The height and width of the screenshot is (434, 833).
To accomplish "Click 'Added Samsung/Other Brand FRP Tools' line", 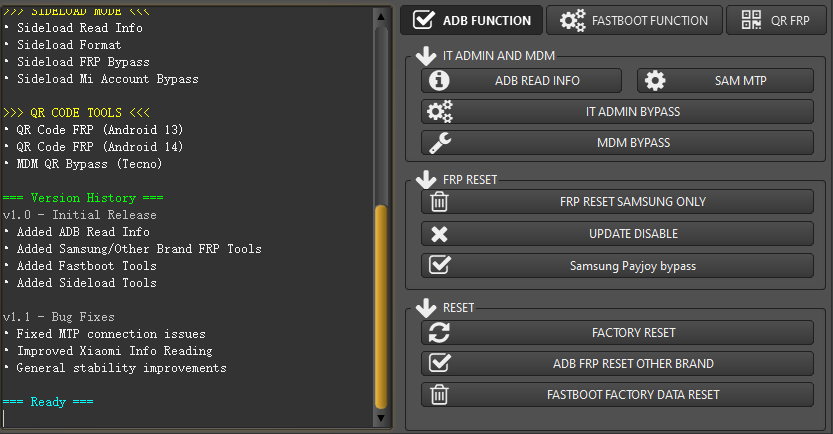I will 139,249.
